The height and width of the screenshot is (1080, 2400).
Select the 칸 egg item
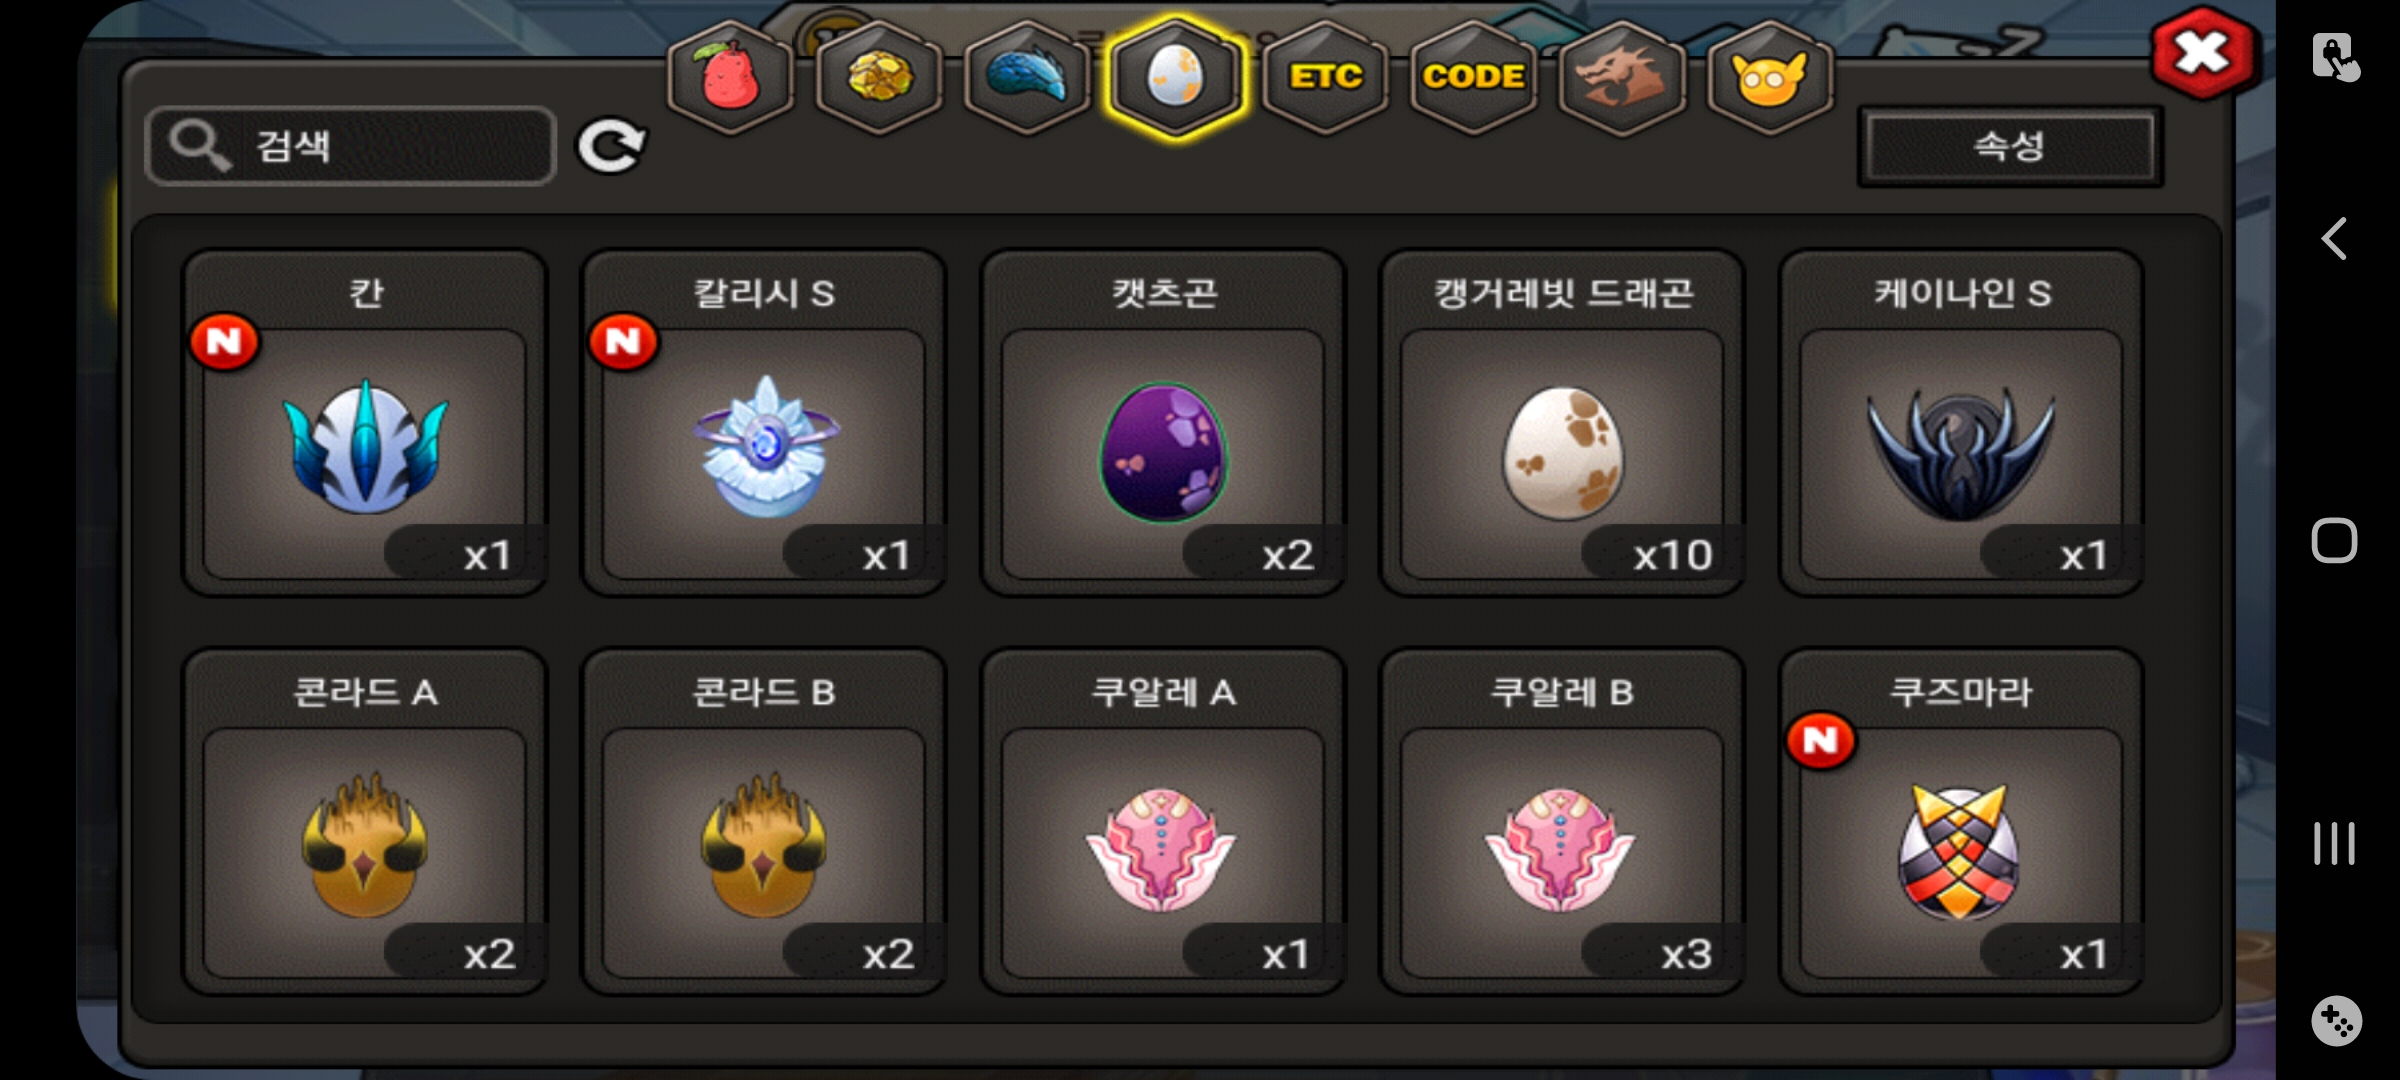(x=364, y=423)
